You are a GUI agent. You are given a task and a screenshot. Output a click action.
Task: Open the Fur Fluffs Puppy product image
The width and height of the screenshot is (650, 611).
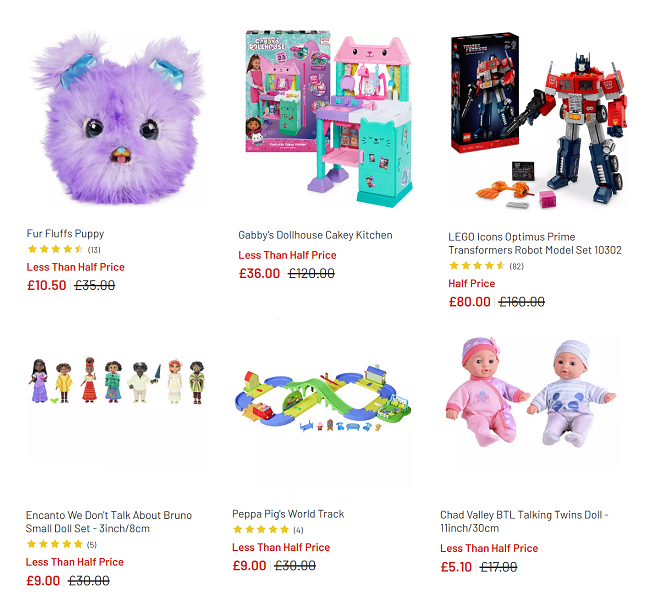(118, 118)
